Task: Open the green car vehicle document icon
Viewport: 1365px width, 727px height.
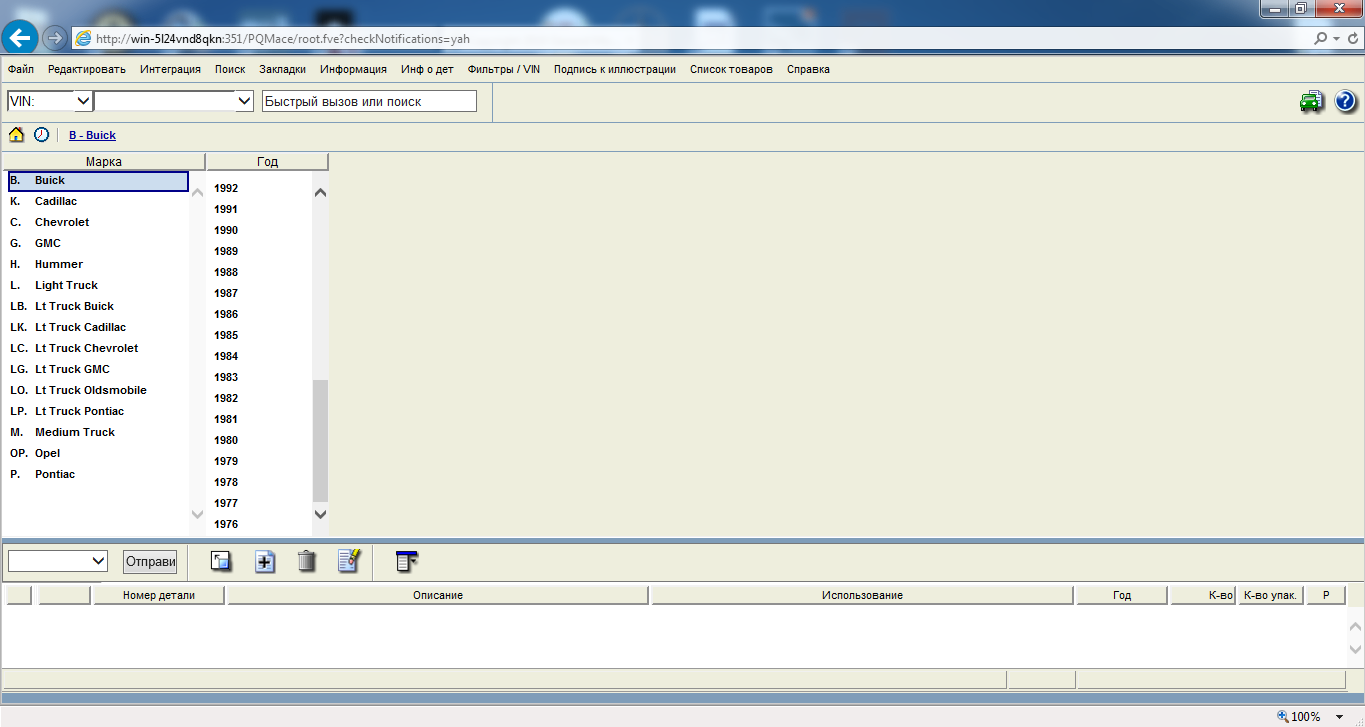Action: tap(1312, 101)
